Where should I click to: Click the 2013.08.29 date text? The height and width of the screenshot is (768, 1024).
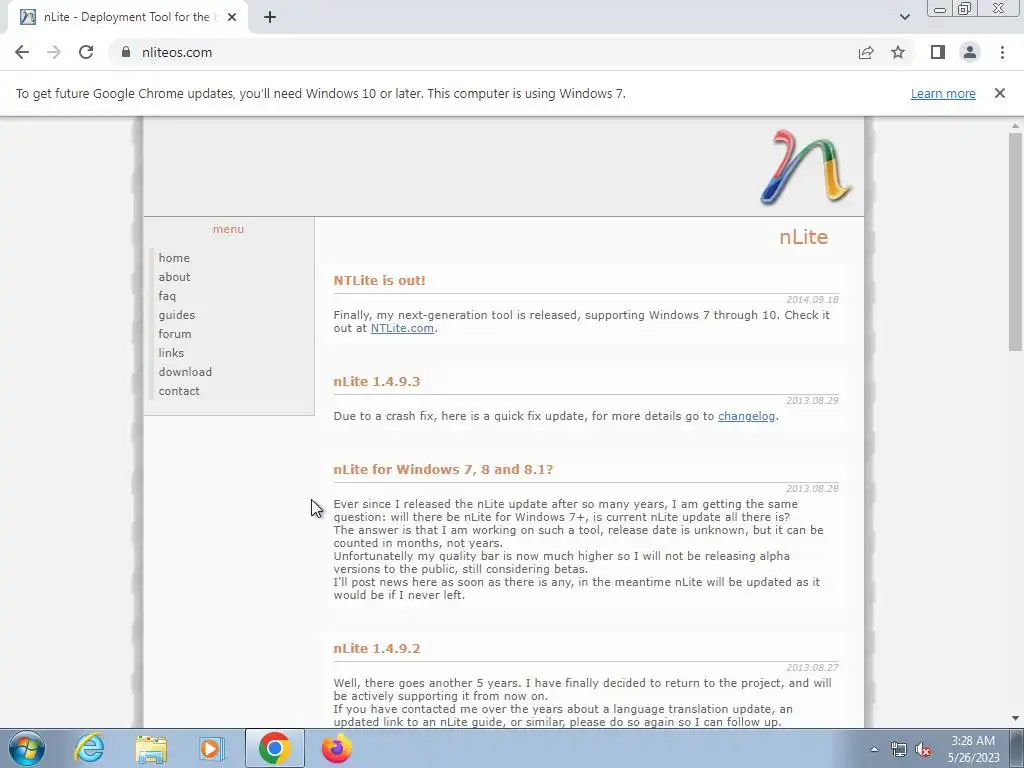pyautogui.click(x=812, y=400)
